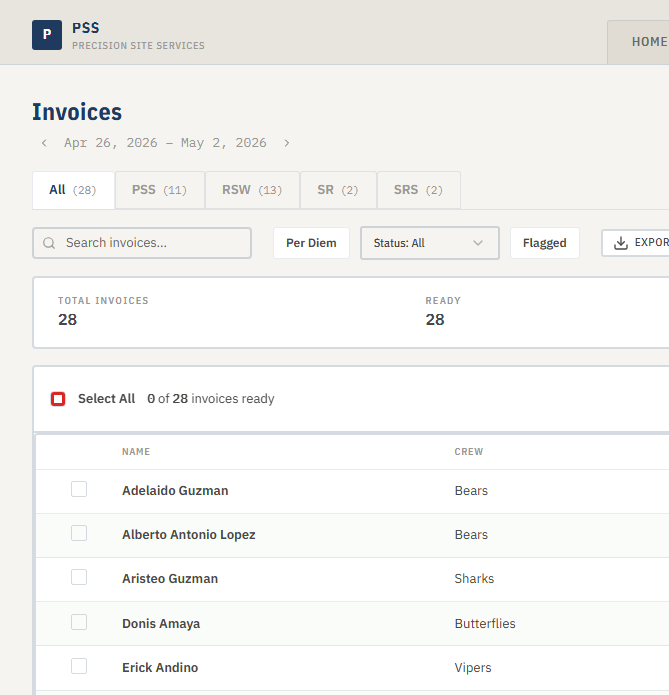Click in the Search invoices field

(x=142, y=243)
